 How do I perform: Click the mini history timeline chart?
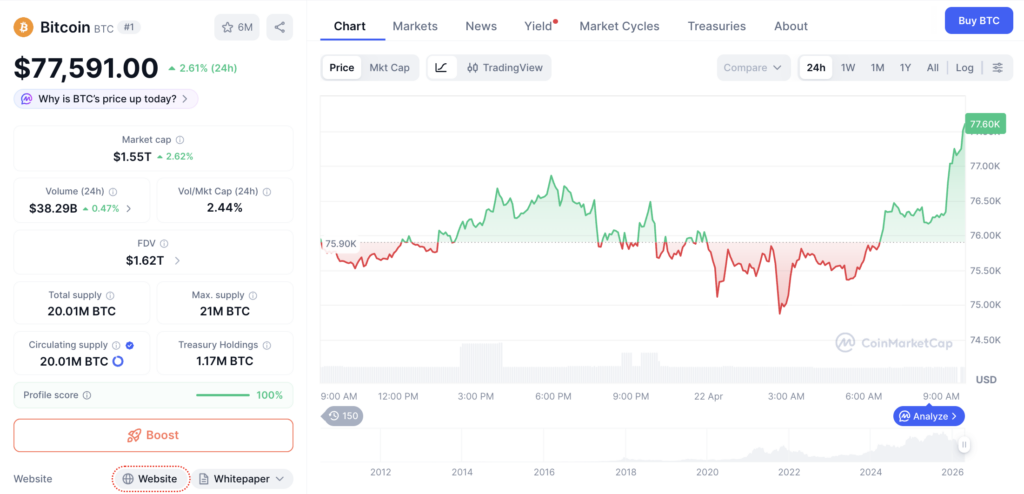point(643,446)
